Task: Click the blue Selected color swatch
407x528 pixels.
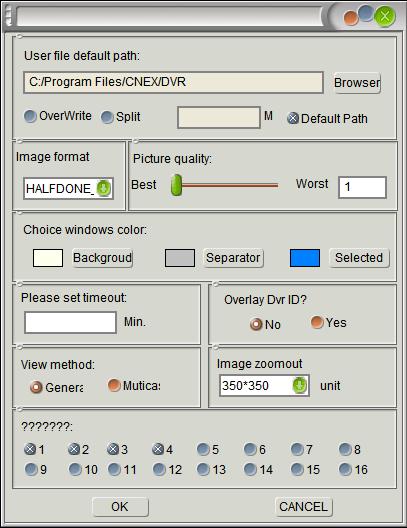Action: point(305,258)
